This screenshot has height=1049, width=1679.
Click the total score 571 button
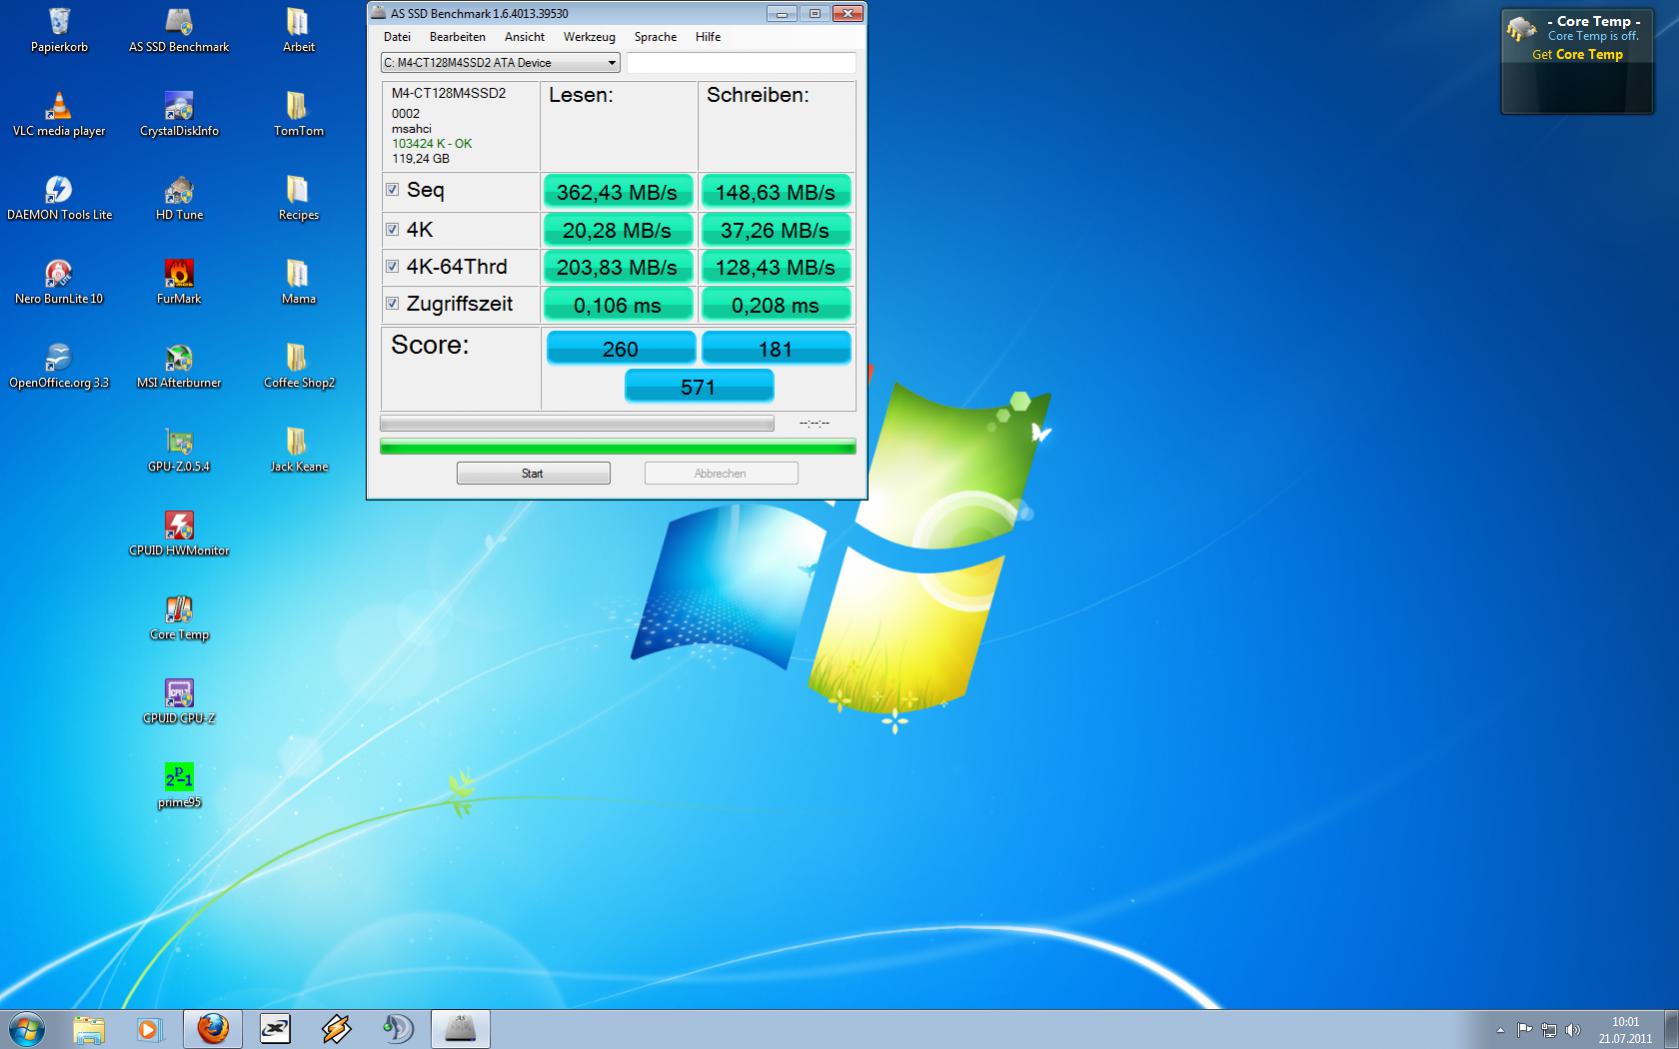(x=698, y=387)
